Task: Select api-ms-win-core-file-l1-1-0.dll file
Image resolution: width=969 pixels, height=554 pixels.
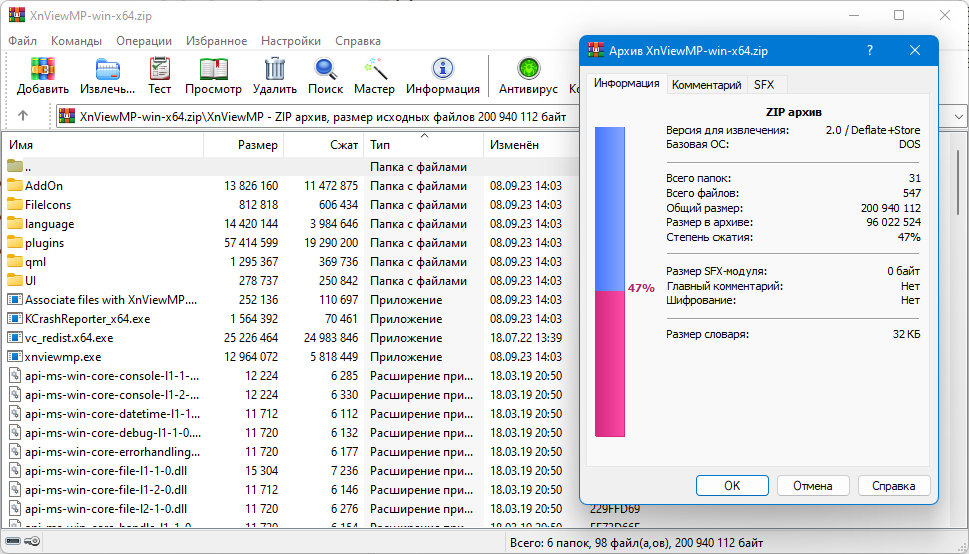Action: click(97, 471)
